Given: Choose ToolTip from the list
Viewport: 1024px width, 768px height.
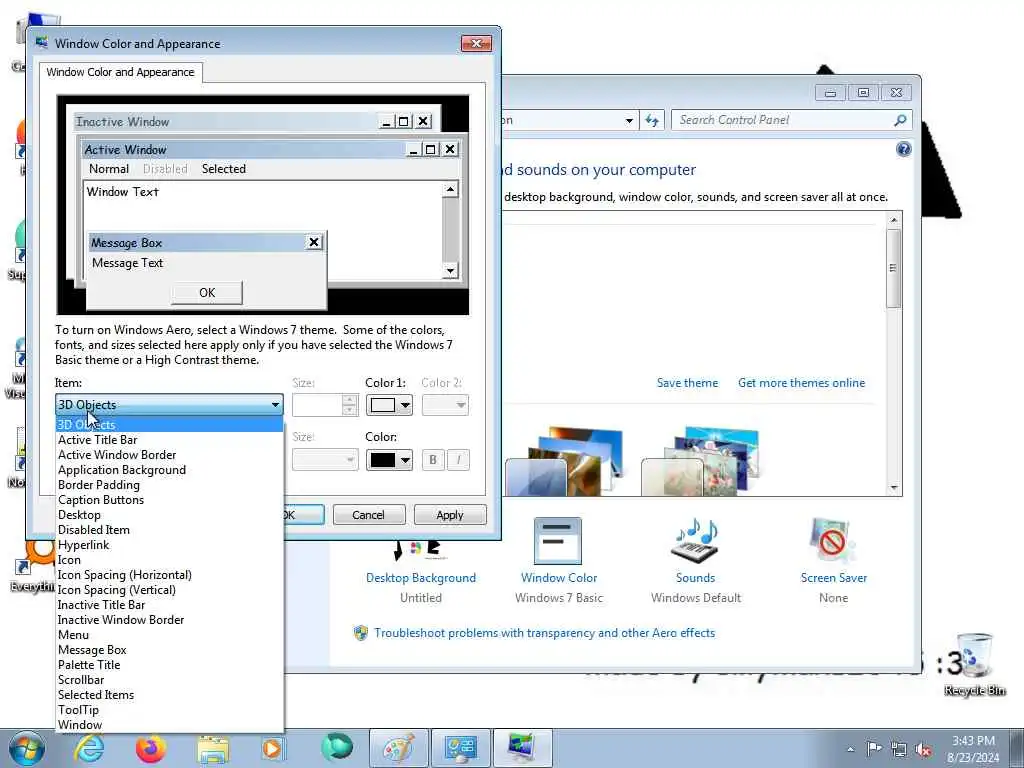Looking at the screenshot, I should 170,710.
